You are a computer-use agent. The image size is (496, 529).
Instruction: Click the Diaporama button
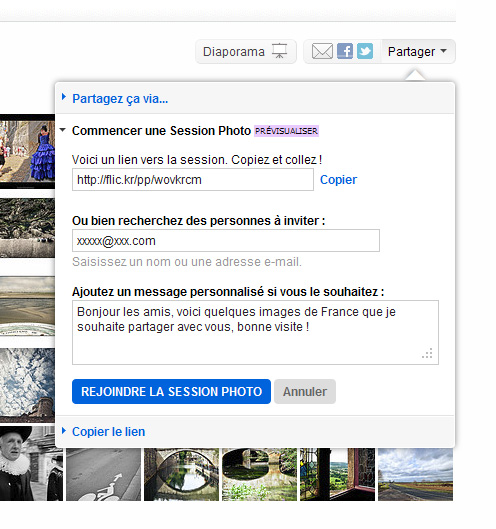click(x=246, y=52)
